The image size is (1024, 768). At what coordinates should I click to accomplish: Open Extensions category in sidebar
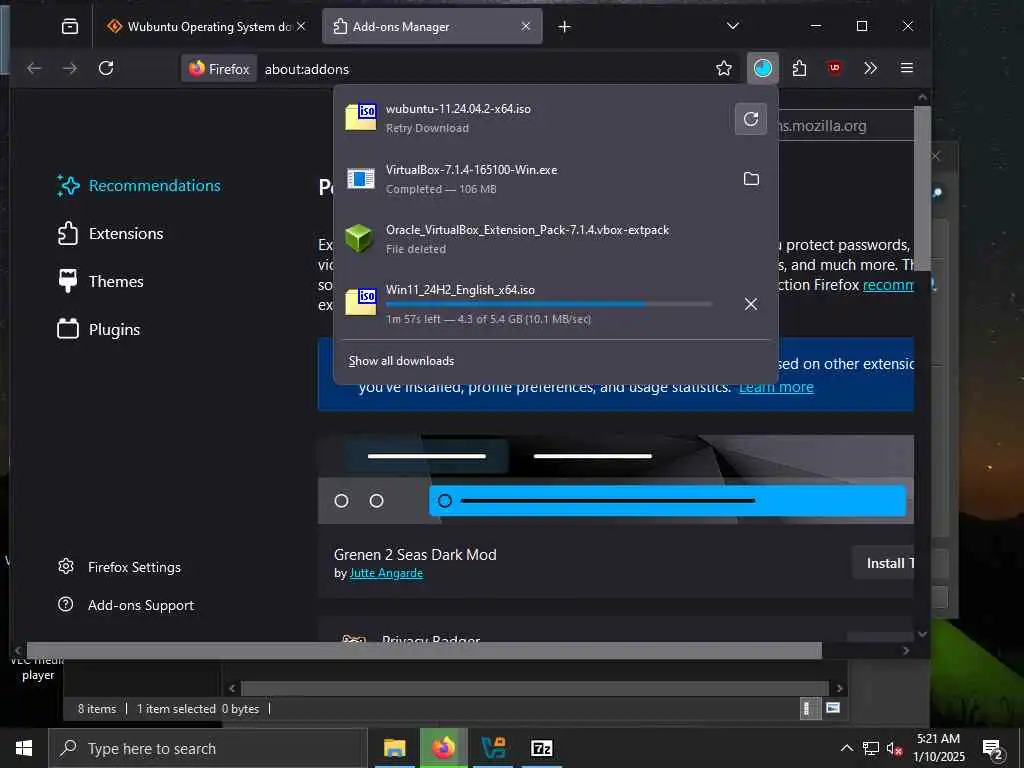(110, 234)
